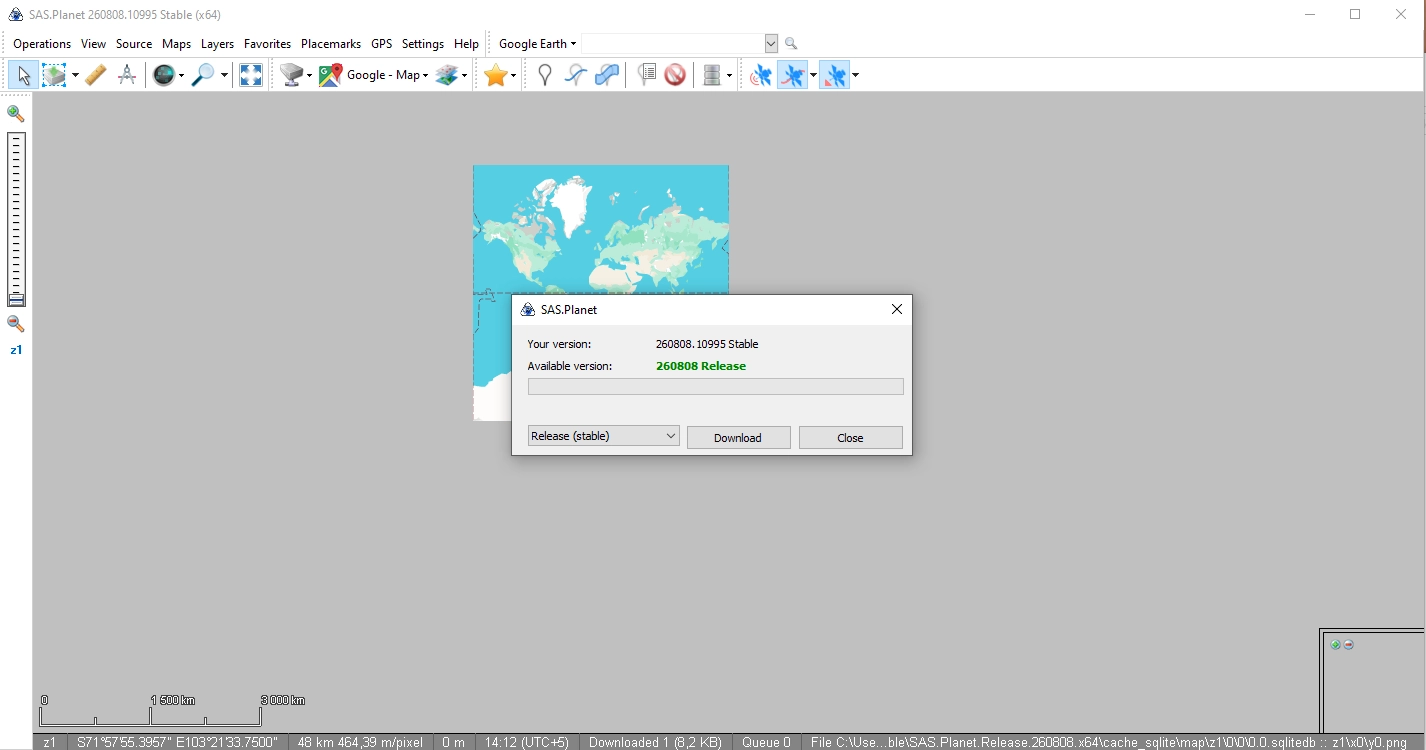Screen dimensions: 1426x750
Task: Click SAS.Planet icon in title bar
Action: click(x=16, y=15)
